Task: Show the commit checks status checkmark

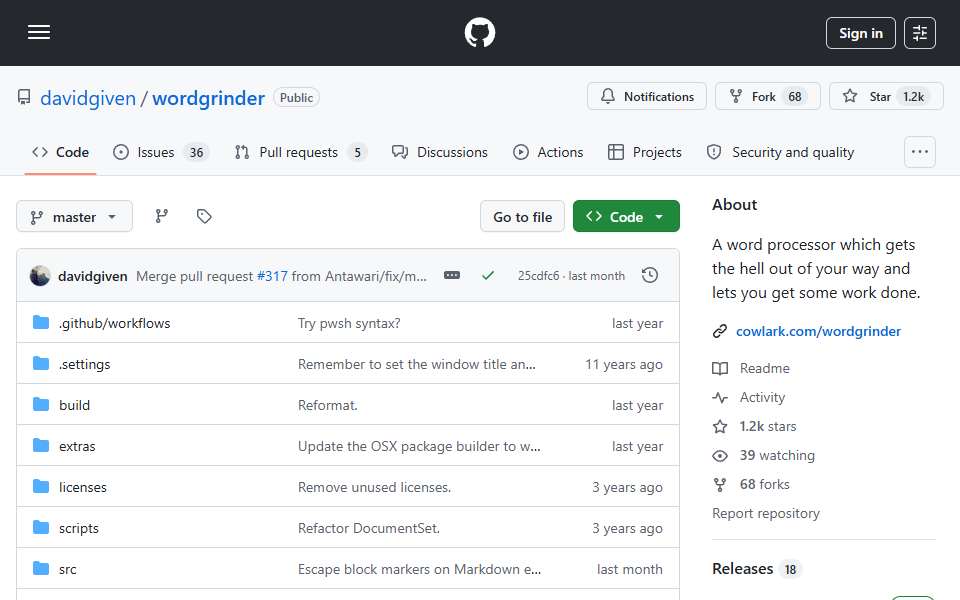Action: tap(488, 276)
